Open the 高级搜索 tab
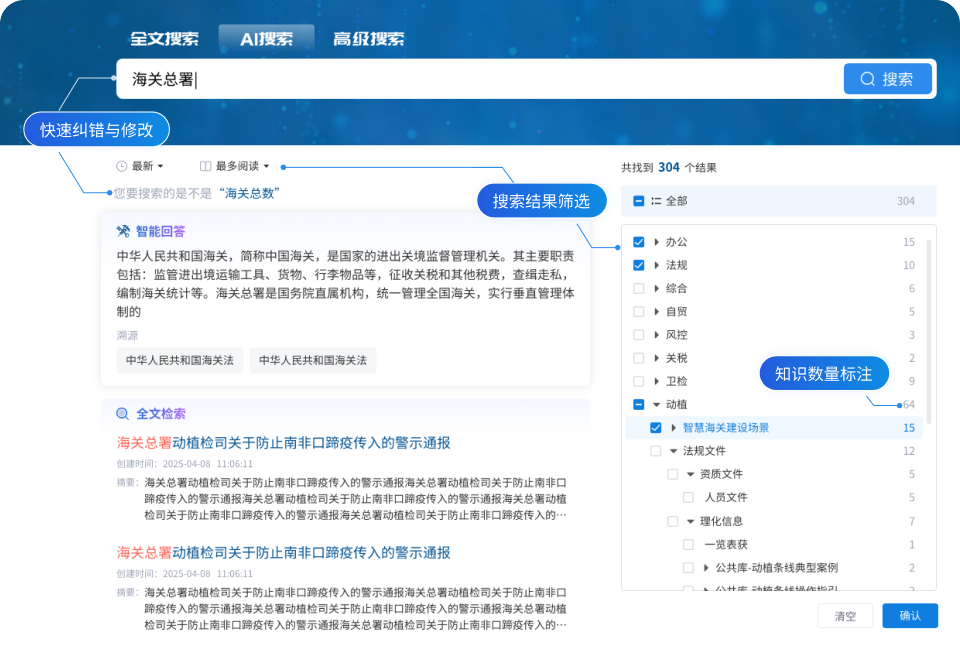 (x=369, y=39)
